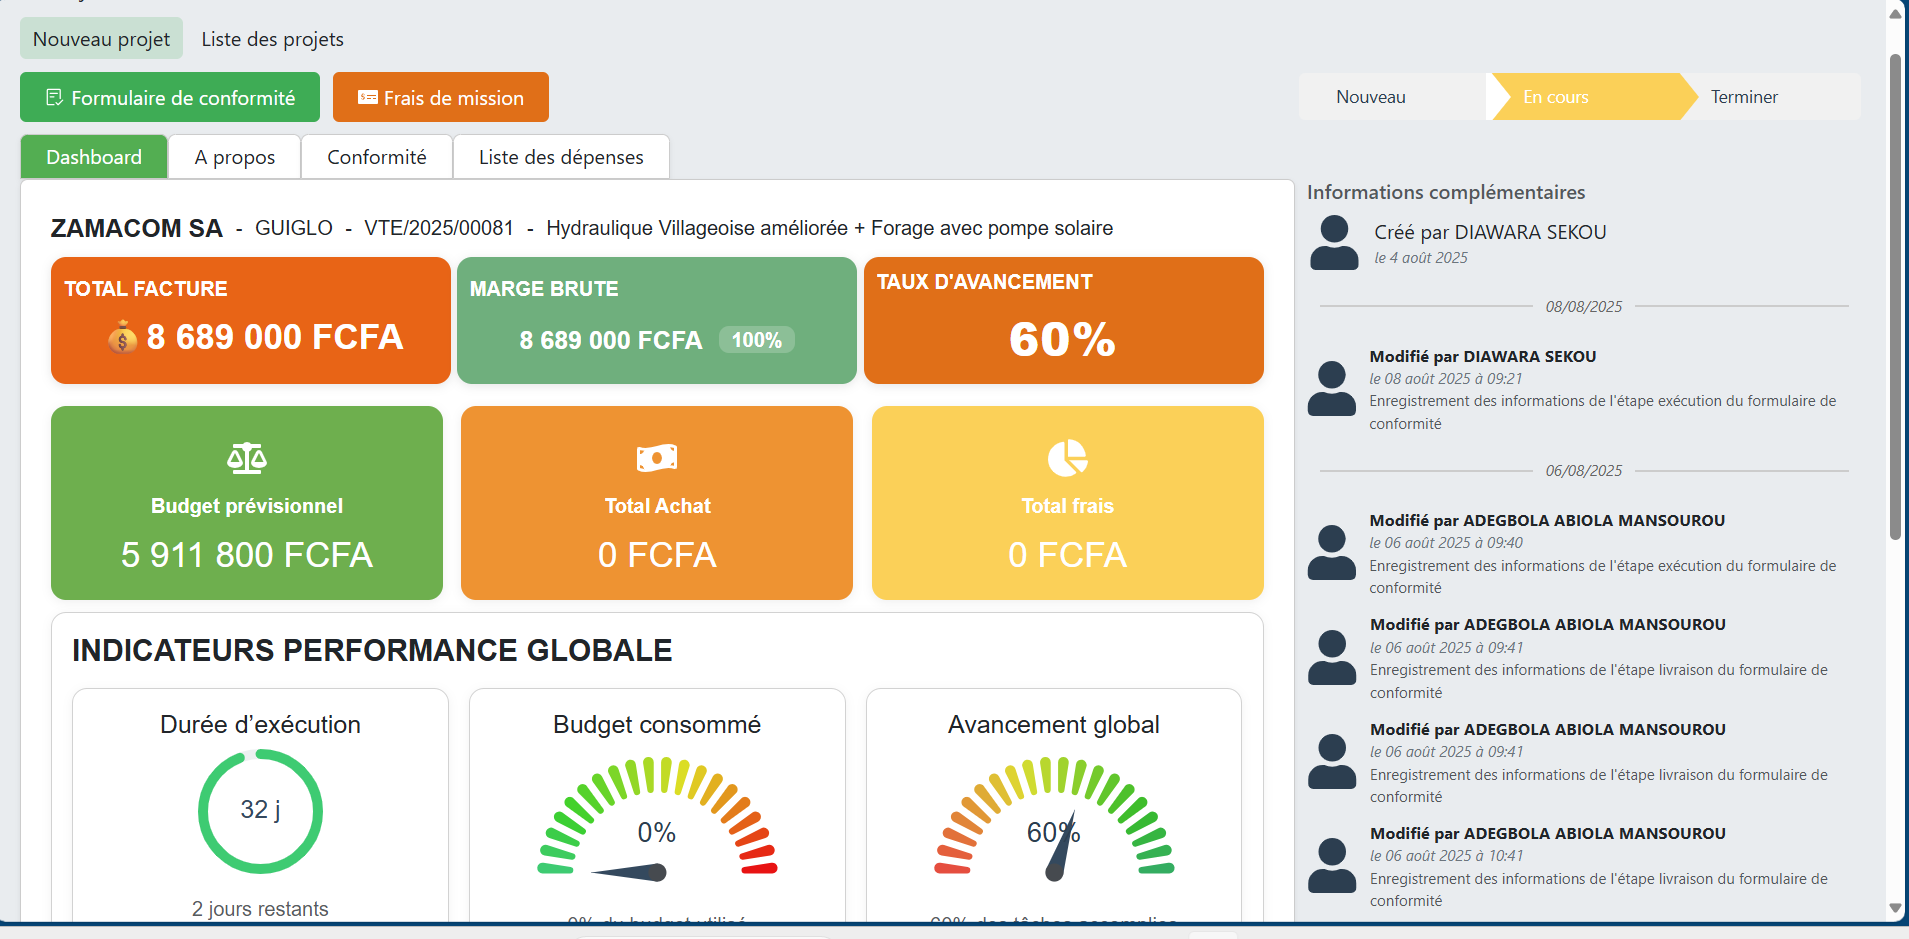Click the user avatar beside Créé par DIAWARA SEKOU
This screenshot has width=1909, height=939.
coord(1334,243)
